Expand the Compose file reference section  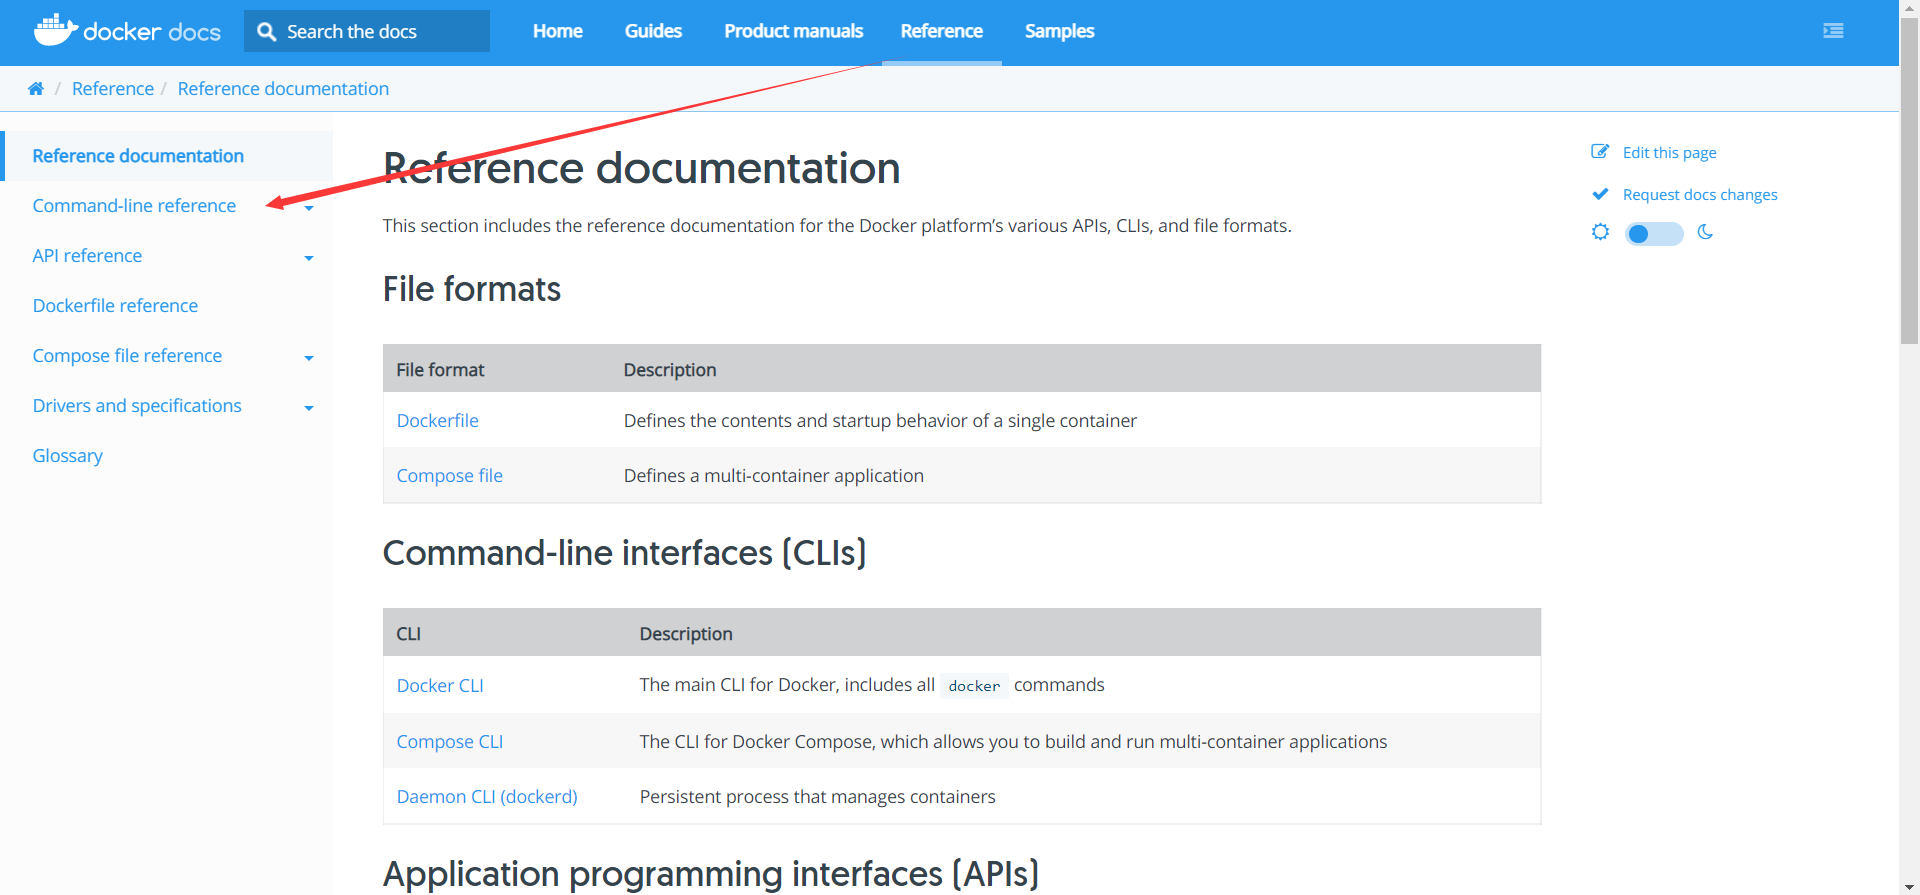point(309,358)
